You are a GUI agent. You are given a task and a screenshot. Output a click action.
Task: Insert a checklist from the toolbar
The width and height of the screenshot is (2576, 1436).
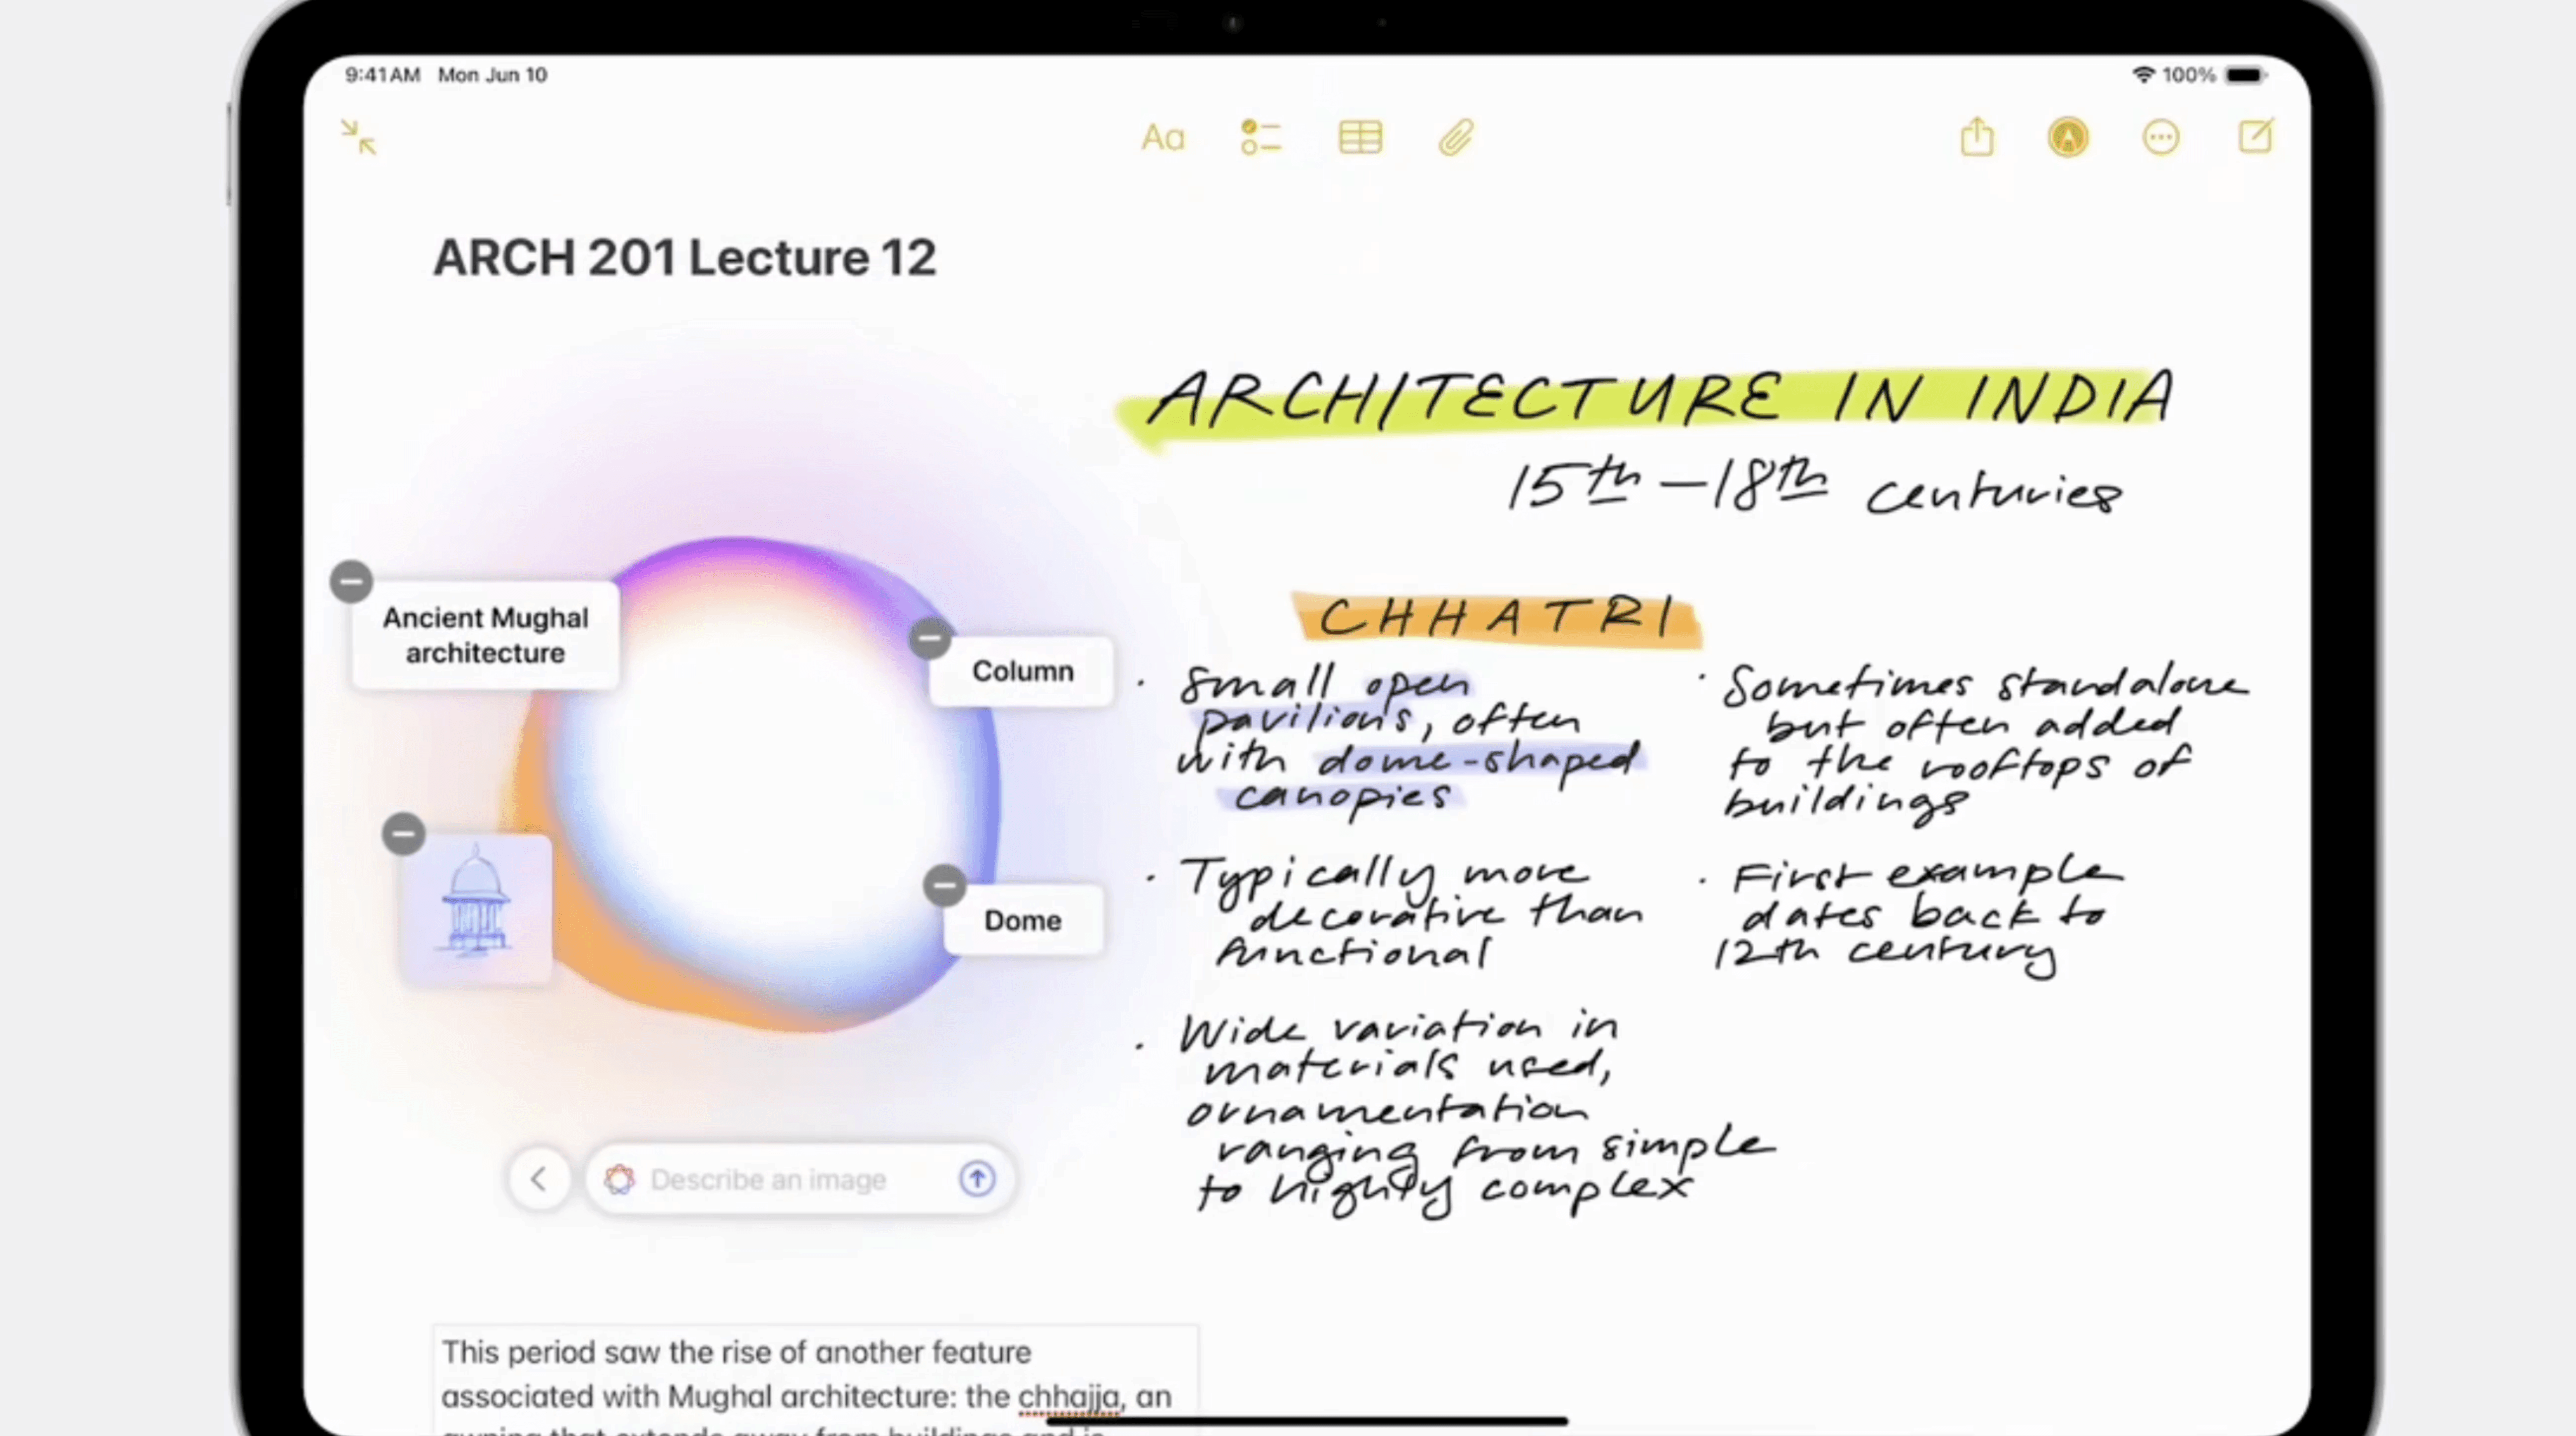coord(1259,137)
